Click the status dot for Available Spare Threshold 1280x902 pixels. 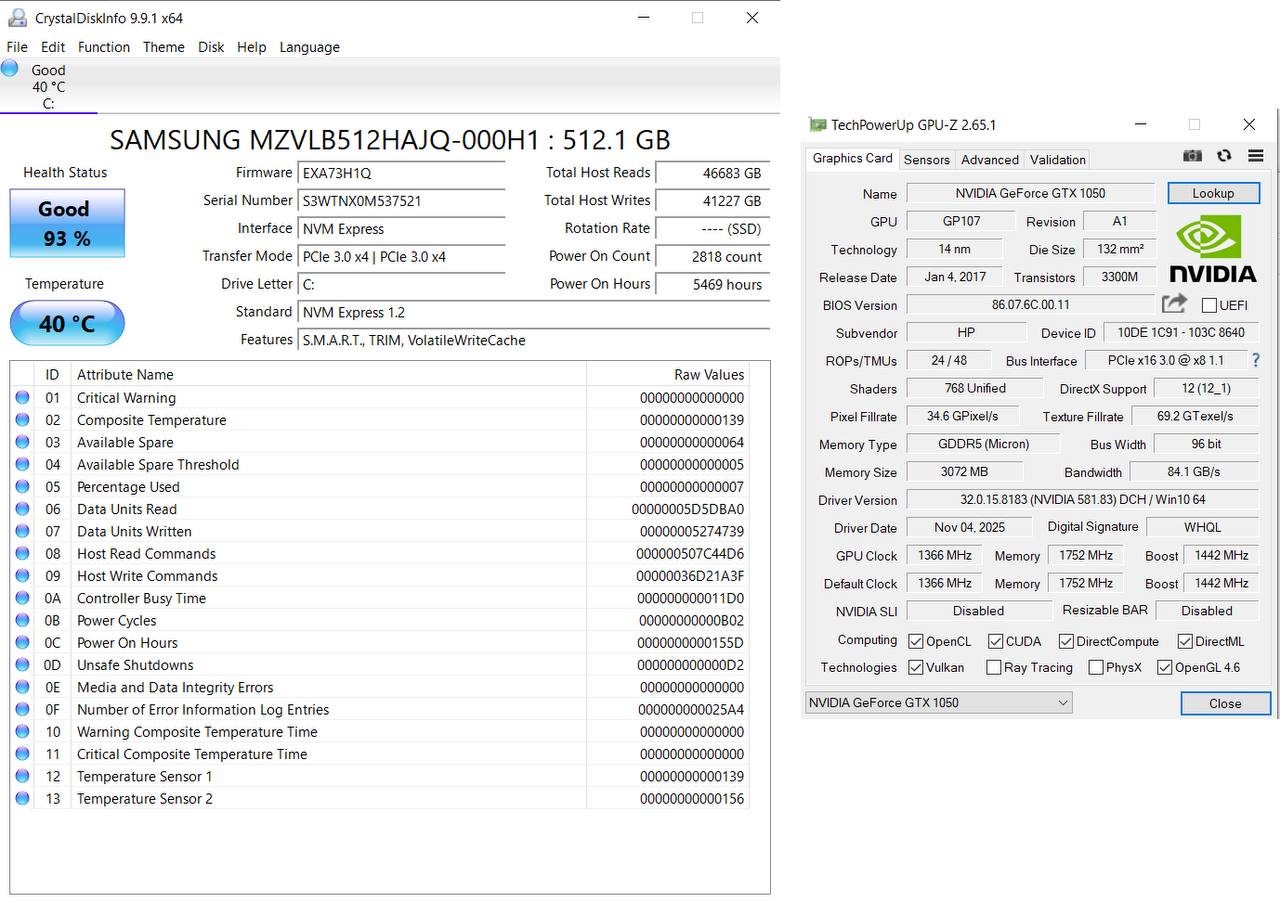22,465
